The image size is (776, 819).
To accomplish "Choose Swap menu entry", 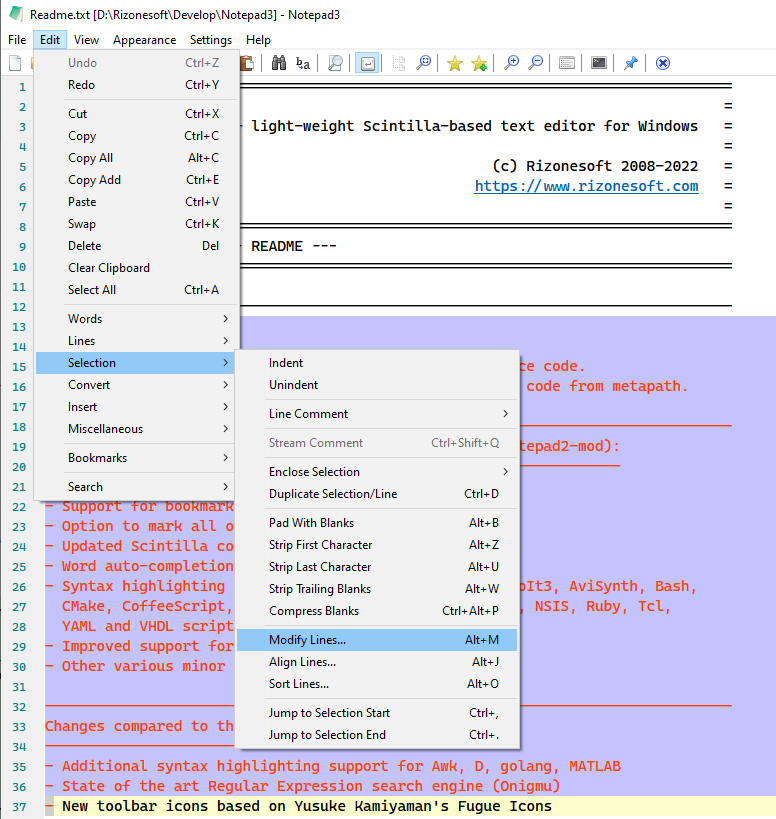I will 137,224.
